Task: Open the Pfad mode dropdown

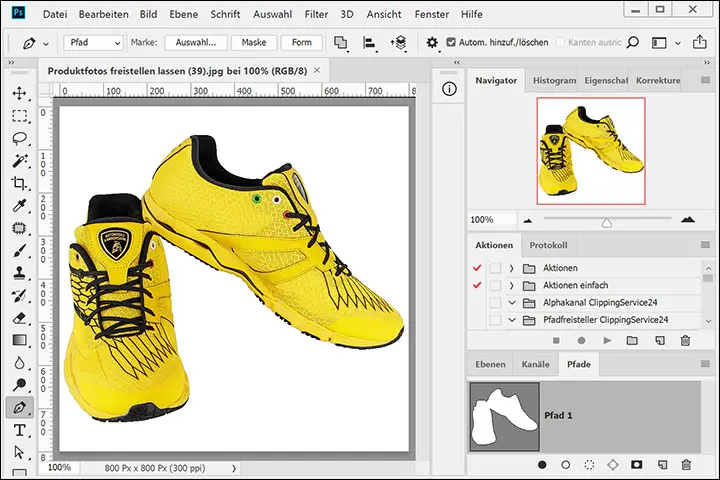Action: pyautogui.click(x=93, y=43)
